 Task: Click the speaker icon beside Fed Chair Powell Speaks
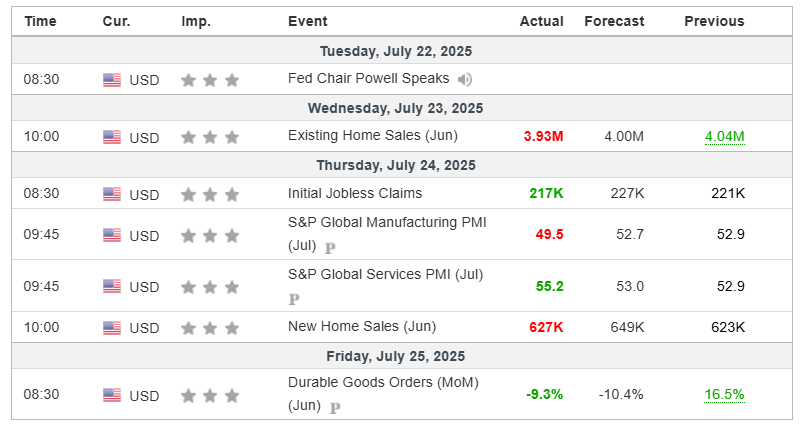(465, 80)
